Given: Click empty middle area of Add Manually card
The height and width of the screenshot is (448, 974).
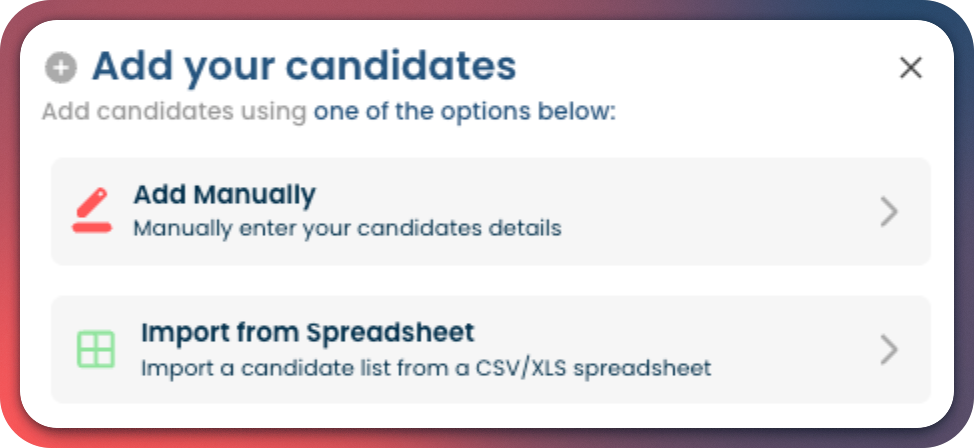Looking at the screenshot, I should coord(700,211).
